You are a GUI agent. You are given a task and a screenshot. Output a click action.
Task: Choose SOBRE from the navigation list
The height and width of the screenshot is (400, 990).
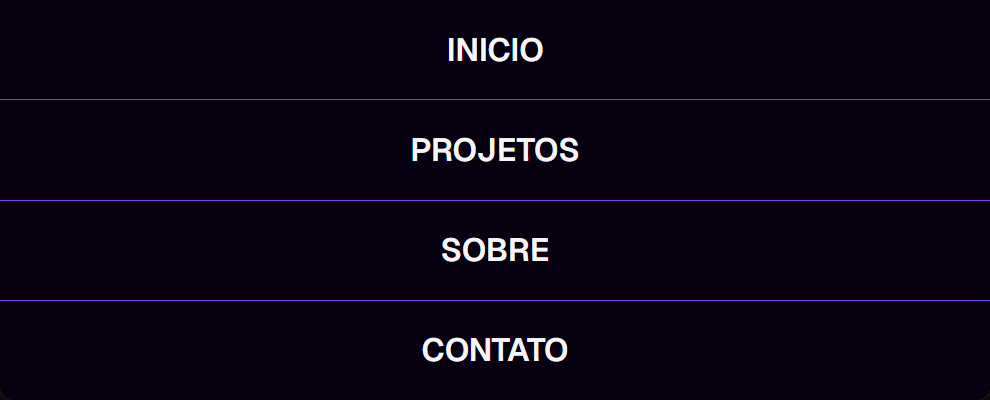click(495, 250)
